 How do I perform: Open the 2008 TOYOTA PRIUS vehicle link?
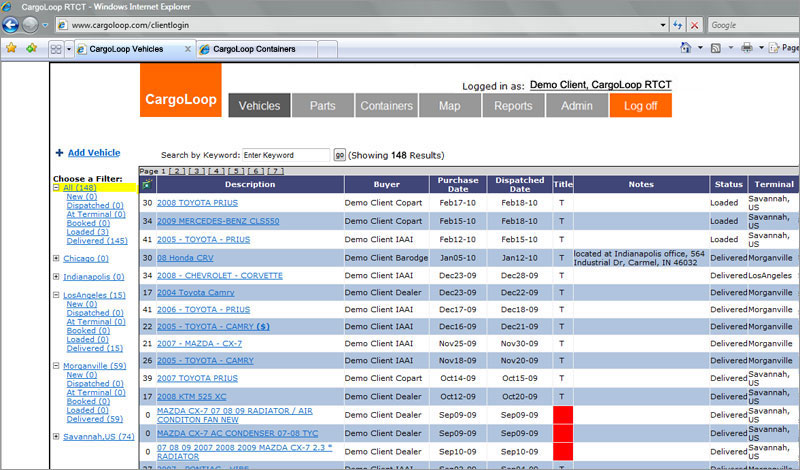point(197,203)
